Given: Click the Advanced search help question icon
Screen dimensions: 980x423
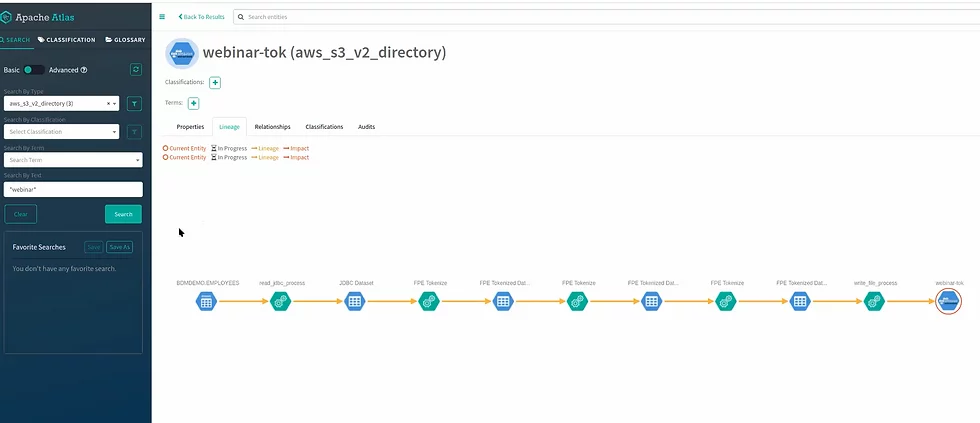Looking at the screenshot, I should point(84,70).
